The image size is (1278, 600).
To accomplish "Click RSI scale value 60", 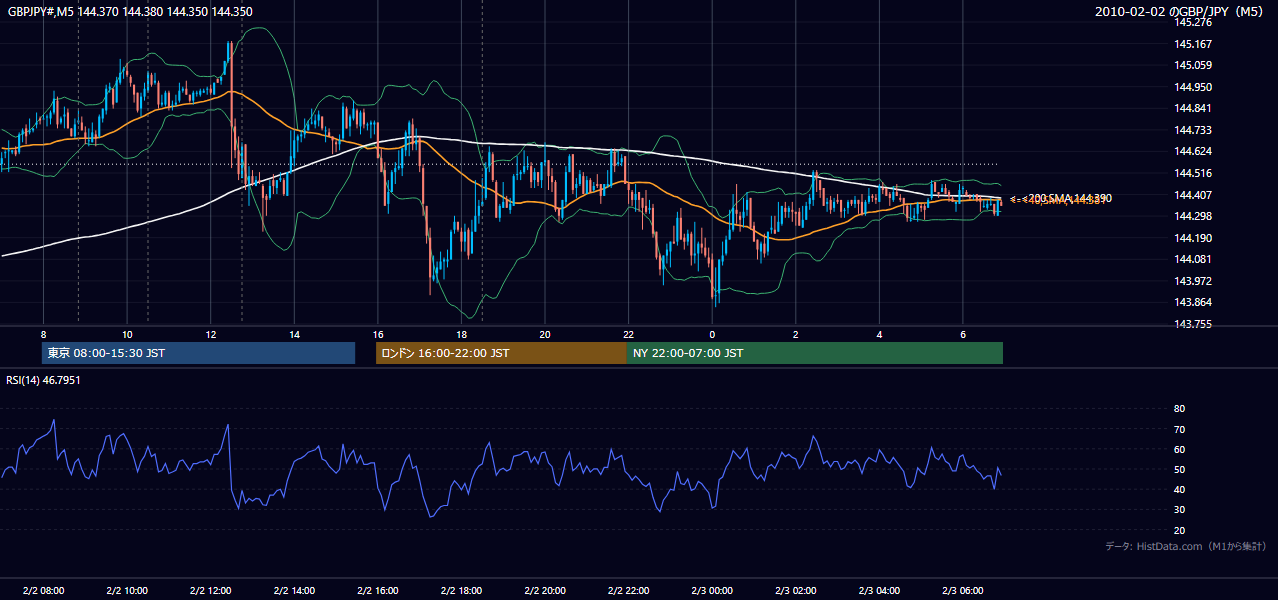I will [x=1180, y=450].
